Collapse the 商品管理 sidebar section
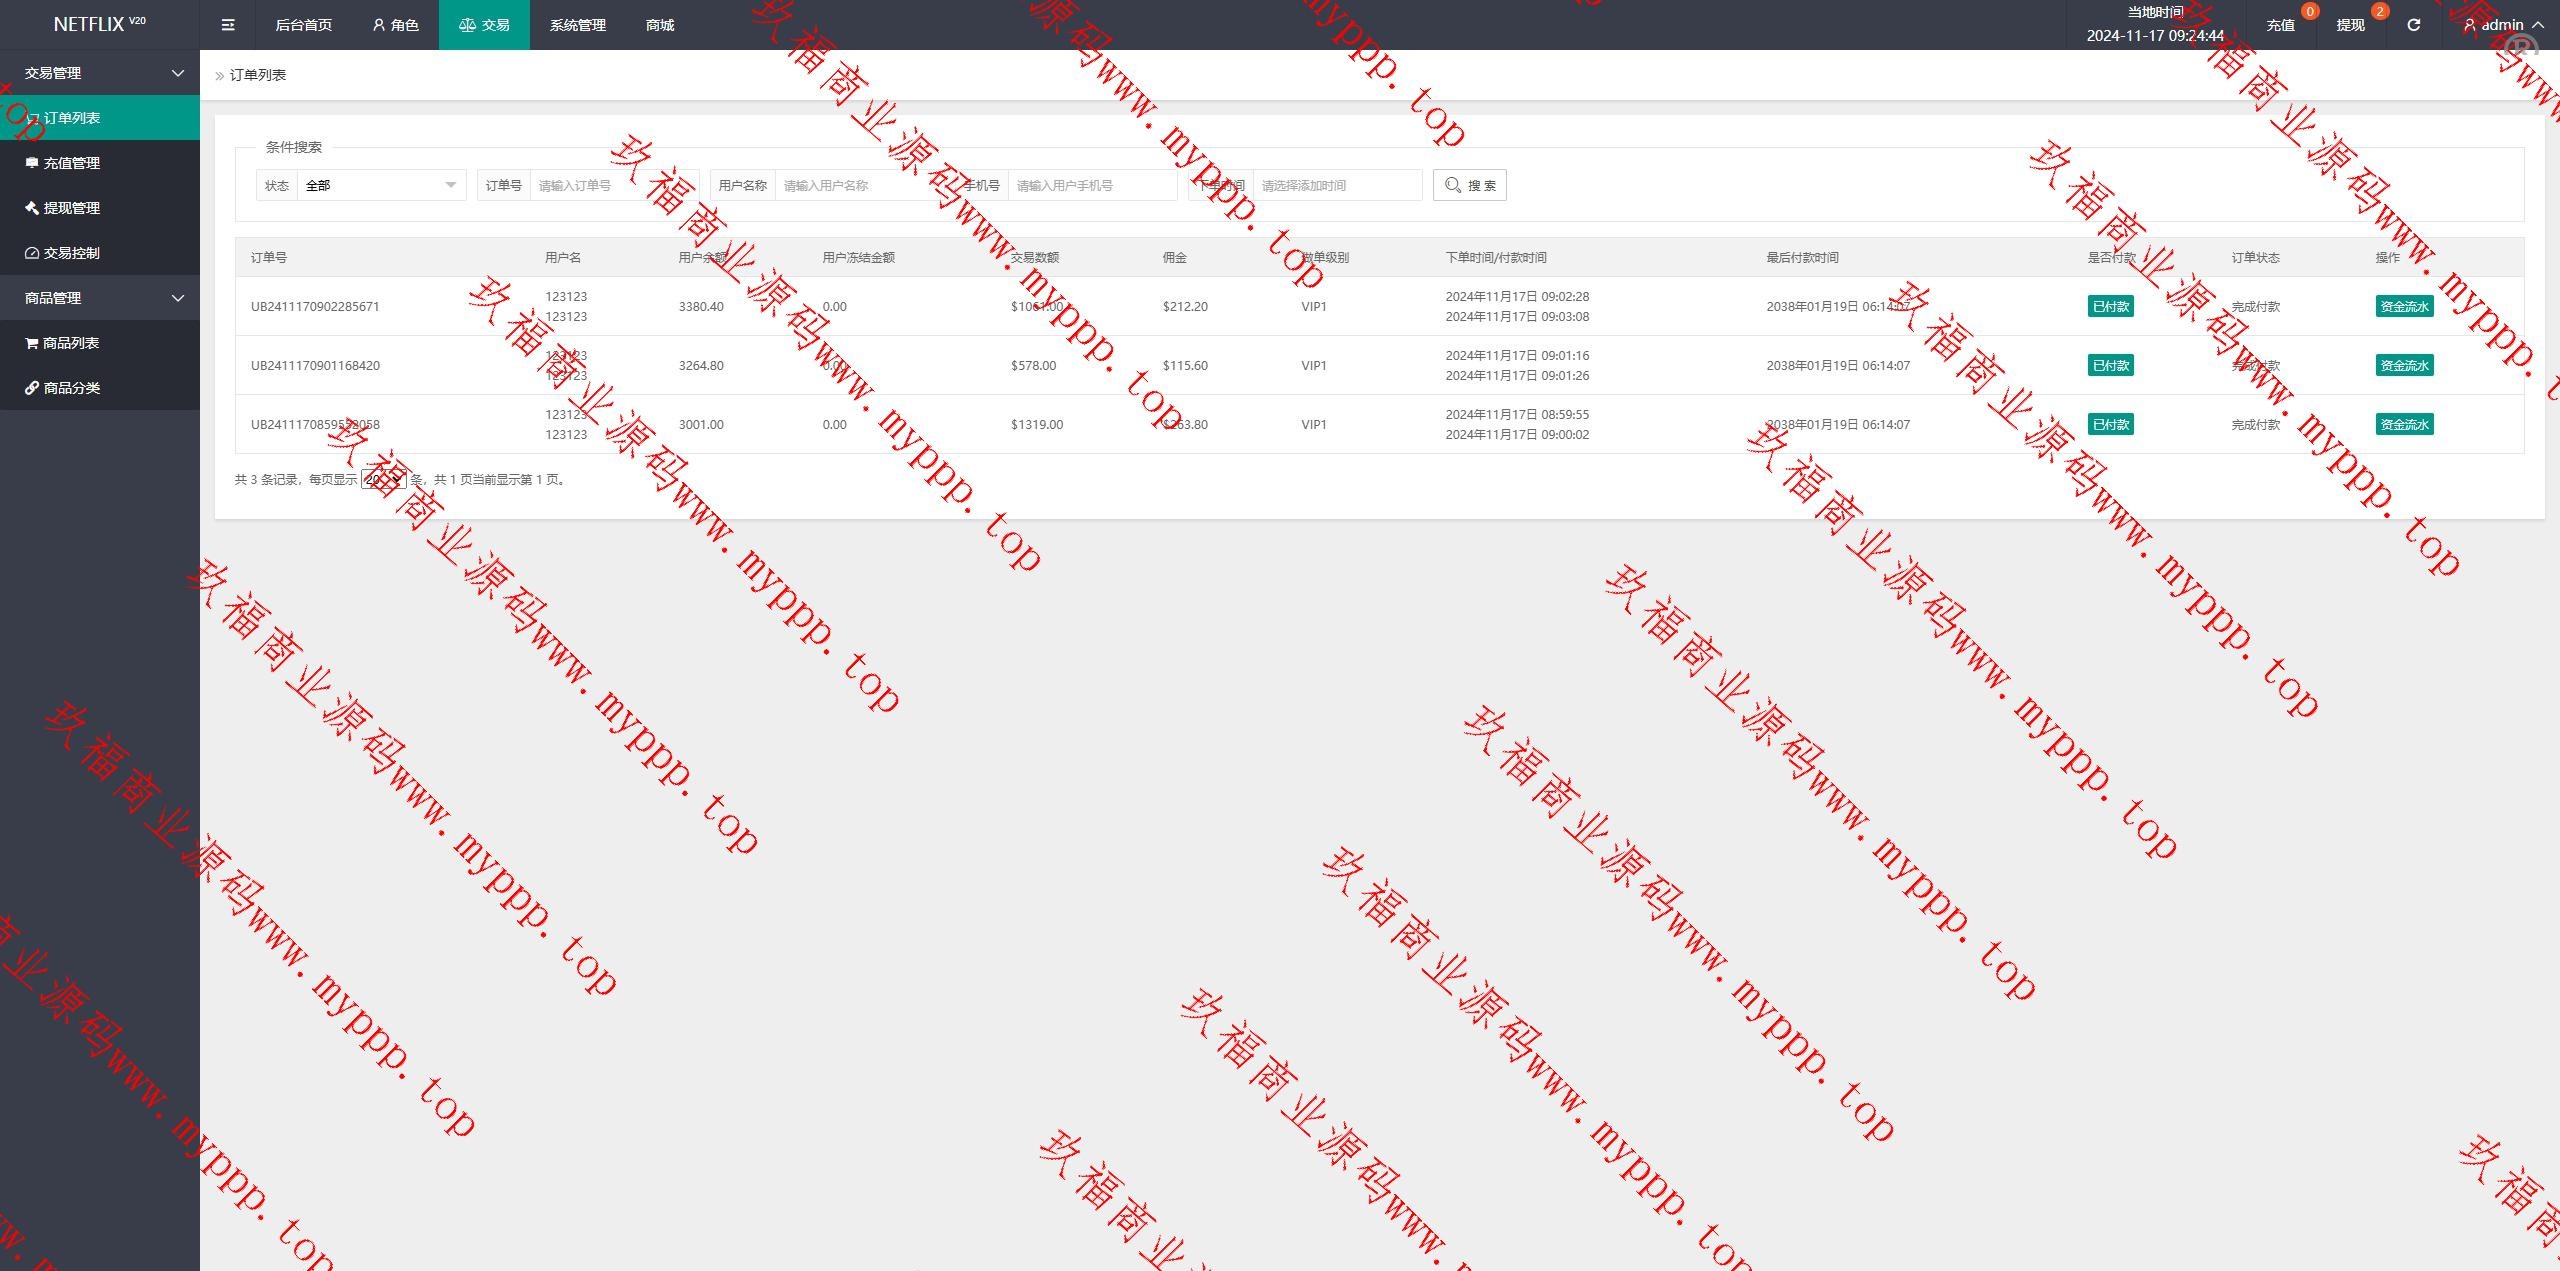The height and width of the screenshot is (1271, 2560). 100,298
